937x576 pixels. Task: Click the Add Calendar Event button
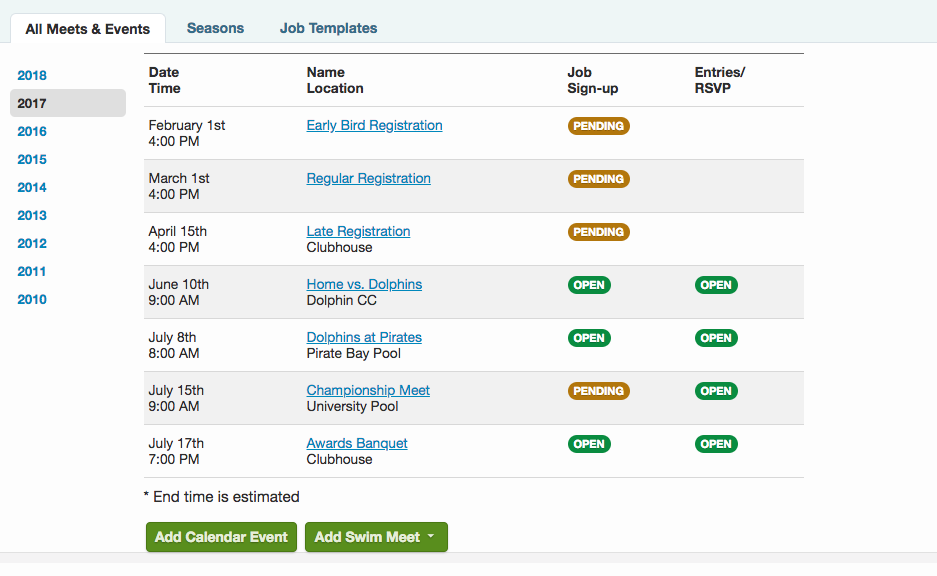click(221, 537)
